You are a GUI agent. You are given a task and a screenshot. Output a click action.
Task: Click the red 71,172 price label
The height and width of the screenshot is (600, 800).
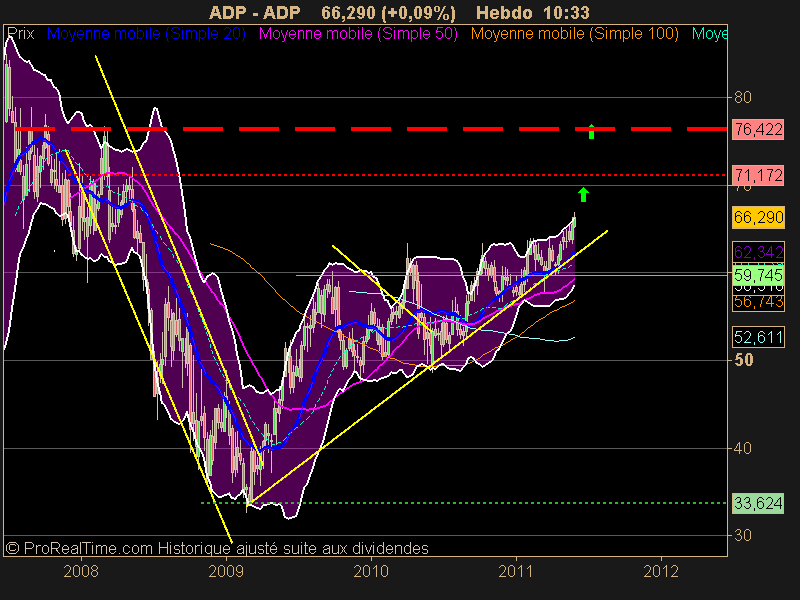[x=758, y=176]
